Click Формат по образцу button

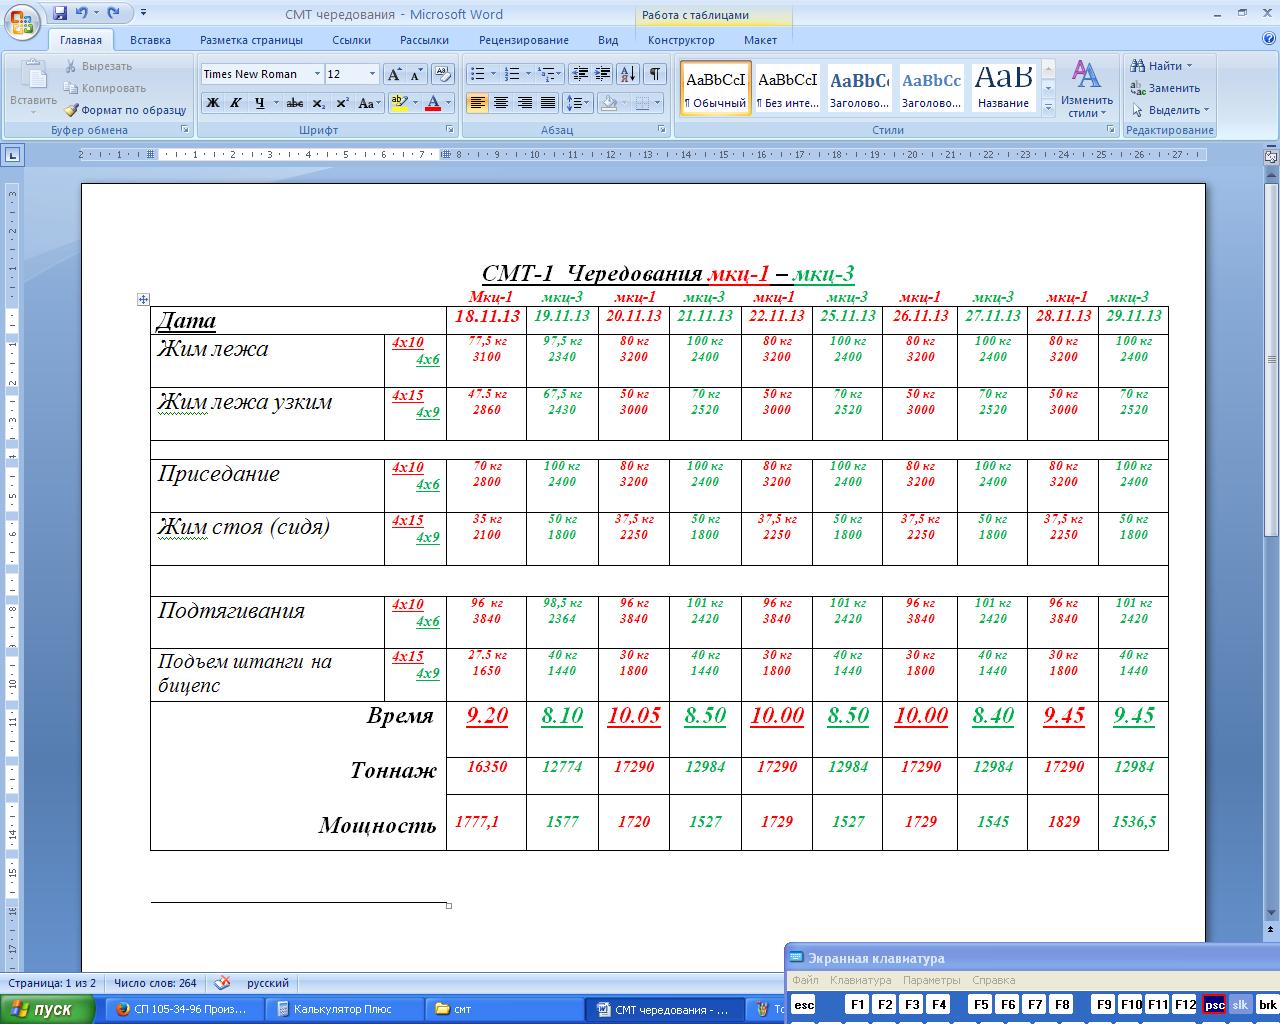pos(126,110)
